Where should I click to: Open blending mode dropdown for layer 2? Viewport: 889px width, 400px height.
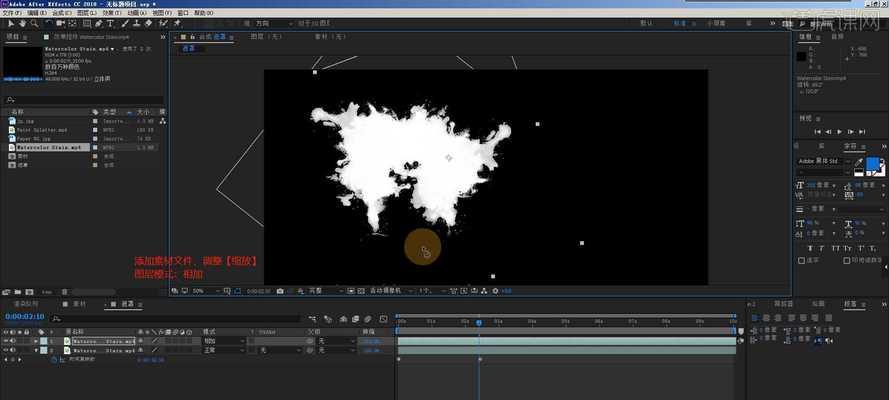224,350
